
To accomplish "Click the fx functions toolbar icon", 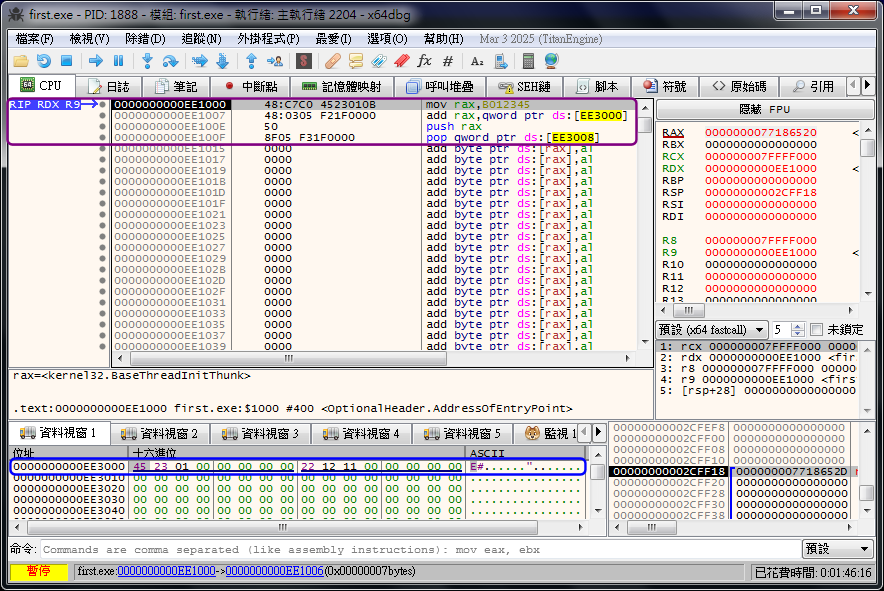I will click(x=424, y=61).
